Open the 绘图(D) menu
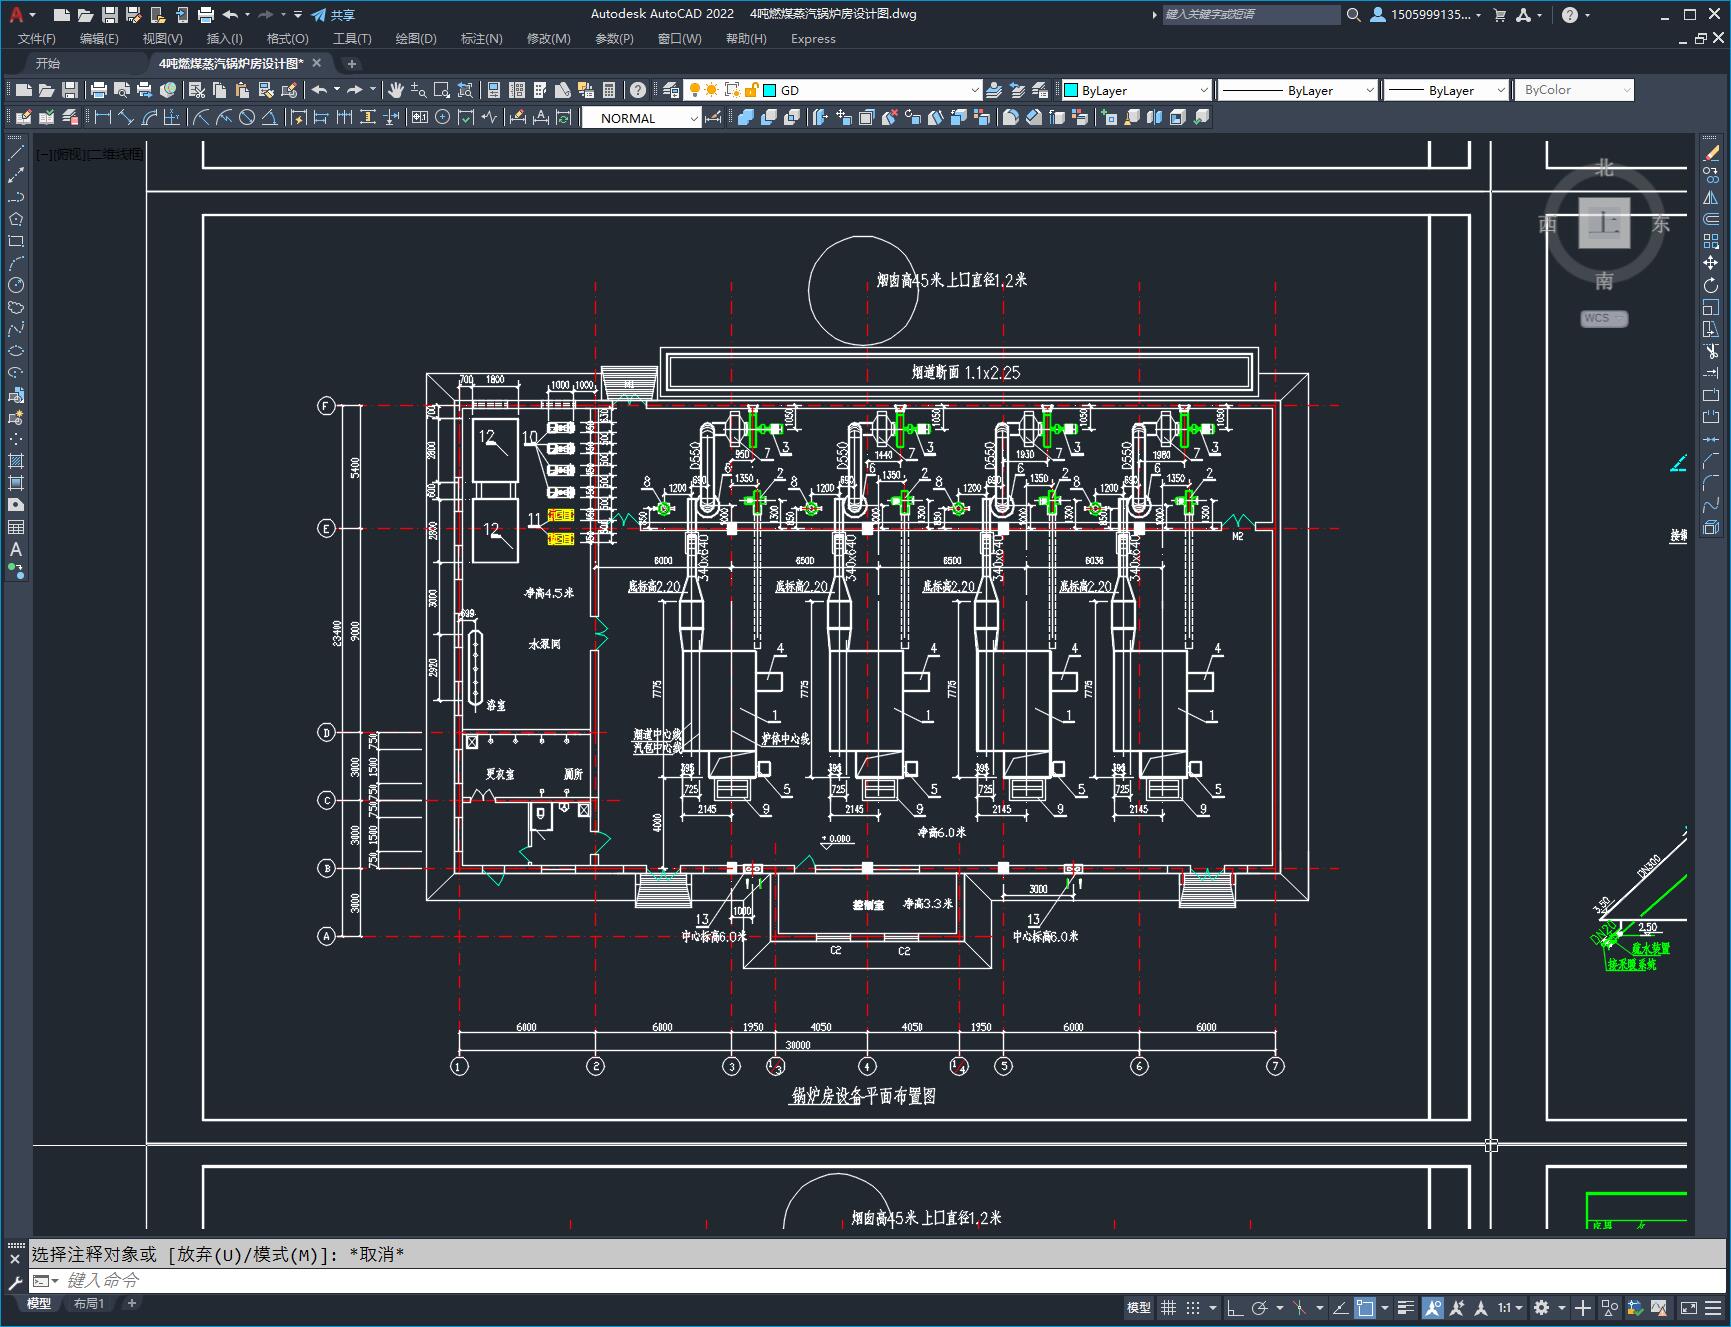The image size is (1731, 1327). [x=416, y=39]
